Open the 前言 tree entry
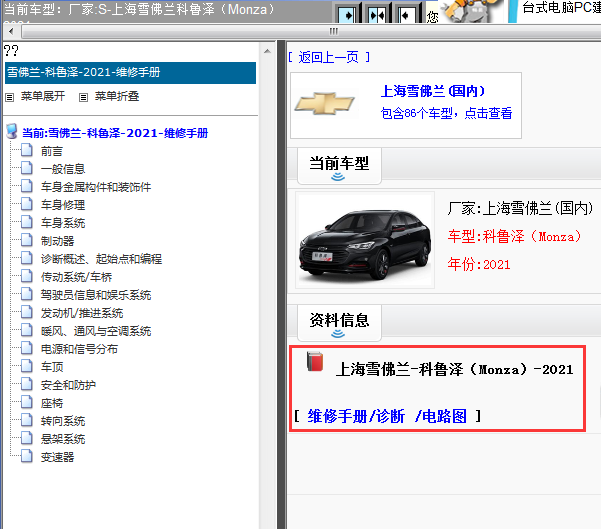This screenshot has height=529, width=601. coord(52,151)
